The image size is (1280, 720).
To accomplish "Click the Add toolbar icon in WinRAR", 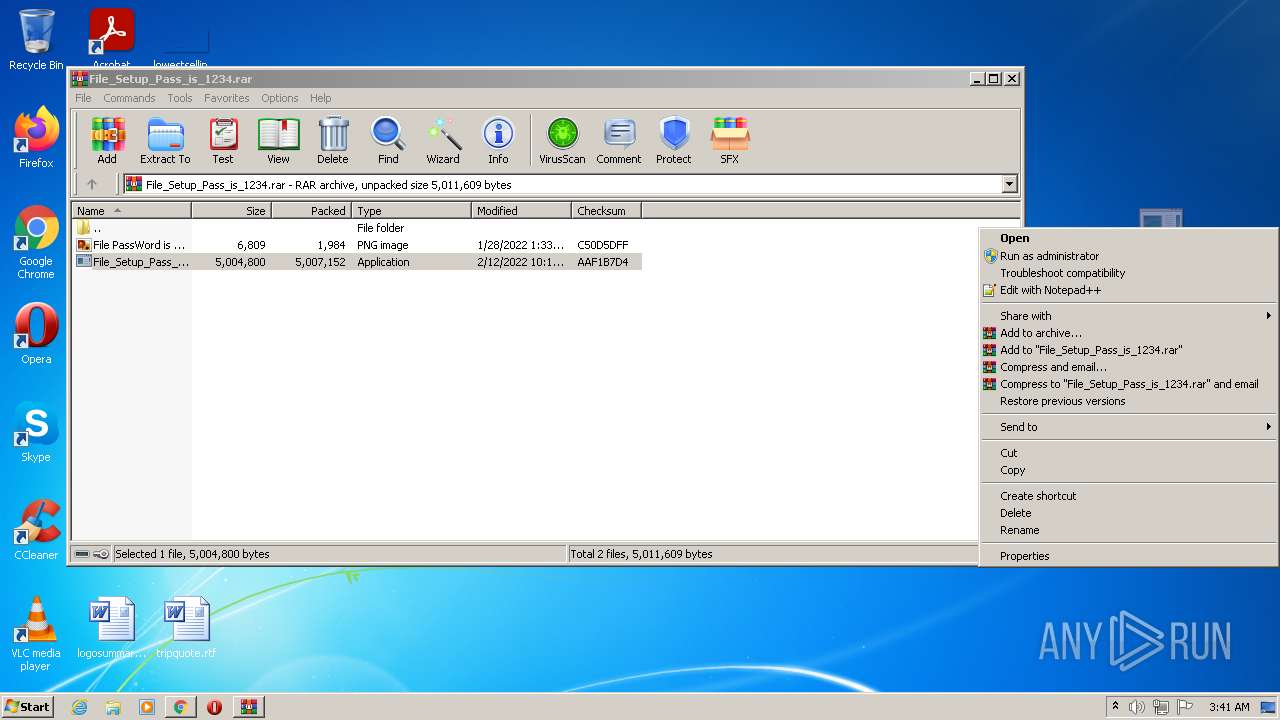I will point(107,141).
